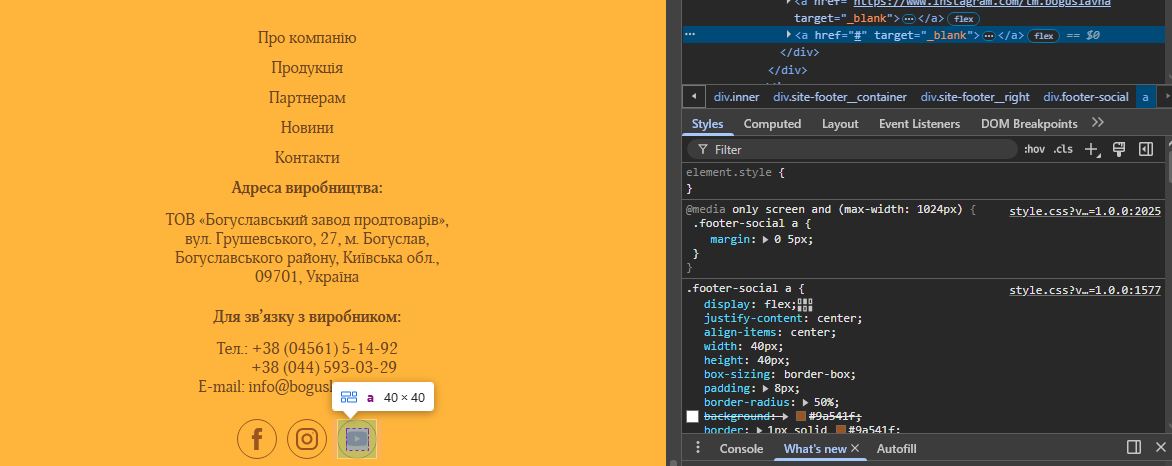This screenshot has height=466, width=1172.
Task: Toggle the rendering emulations paintbrush icon
Action: (1119, 149)
